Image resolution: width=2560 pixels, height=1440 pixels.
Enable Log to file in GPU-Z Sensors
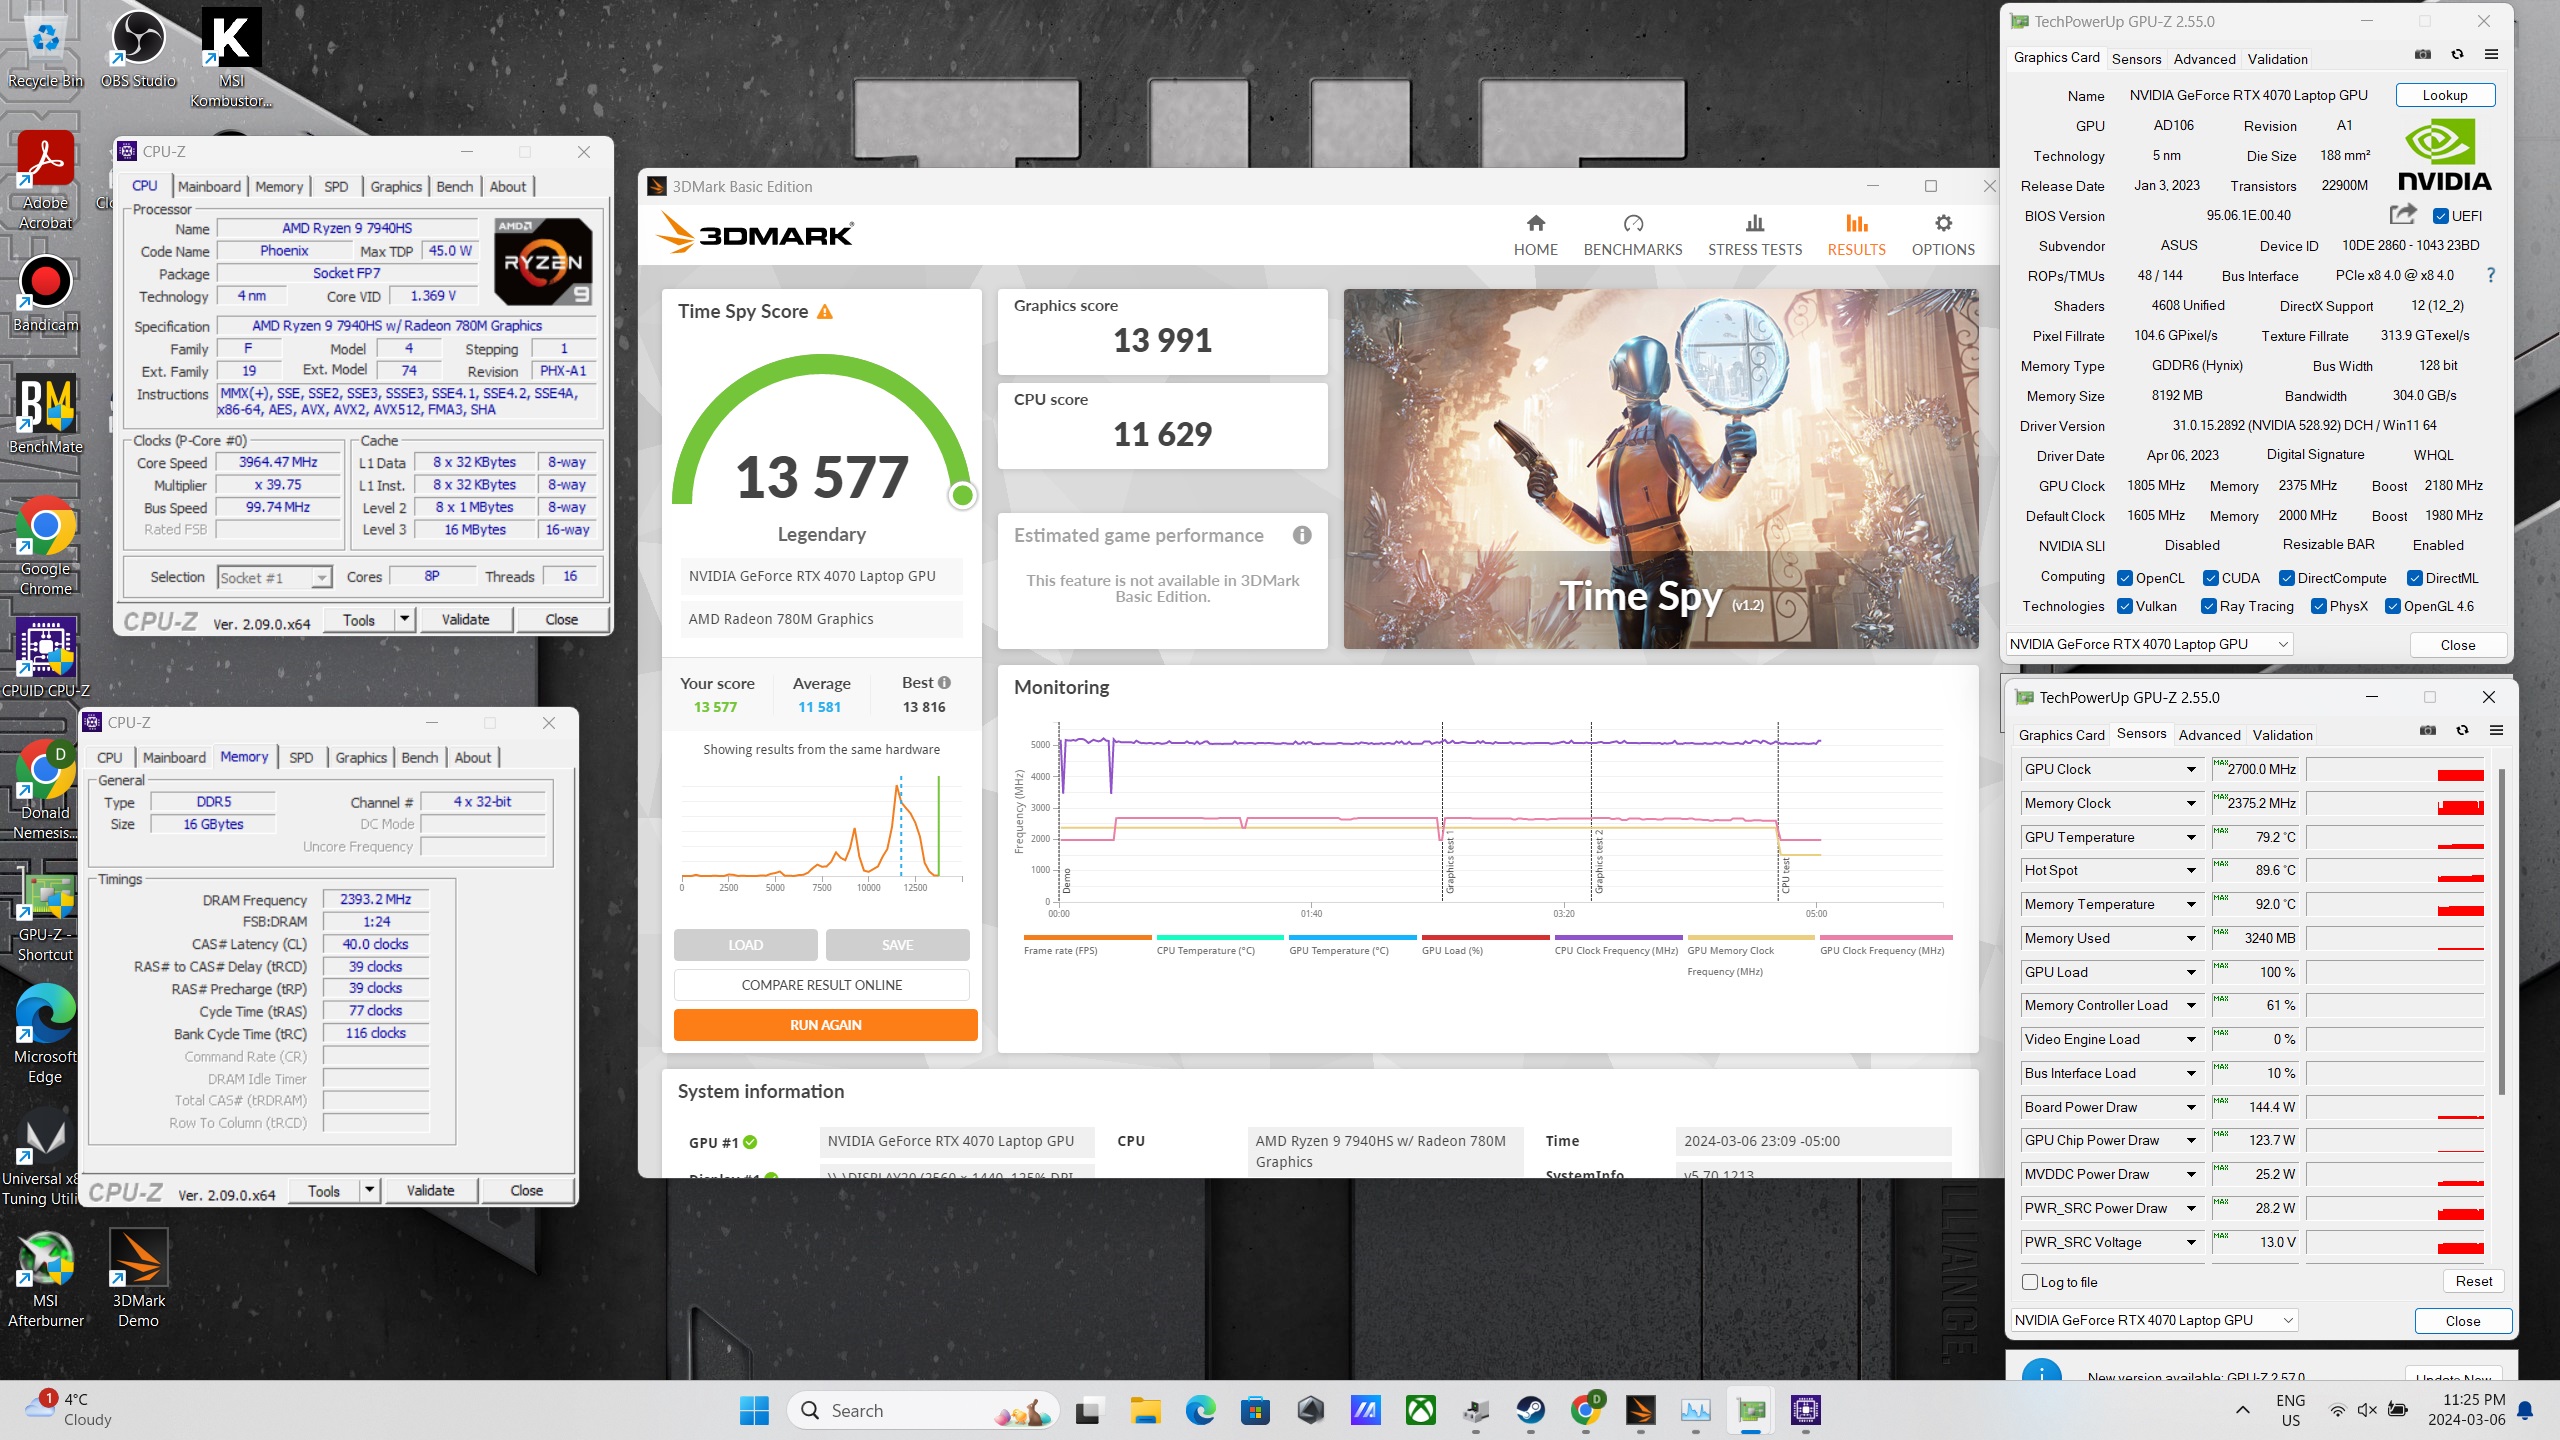[x=2029, y=1282]
